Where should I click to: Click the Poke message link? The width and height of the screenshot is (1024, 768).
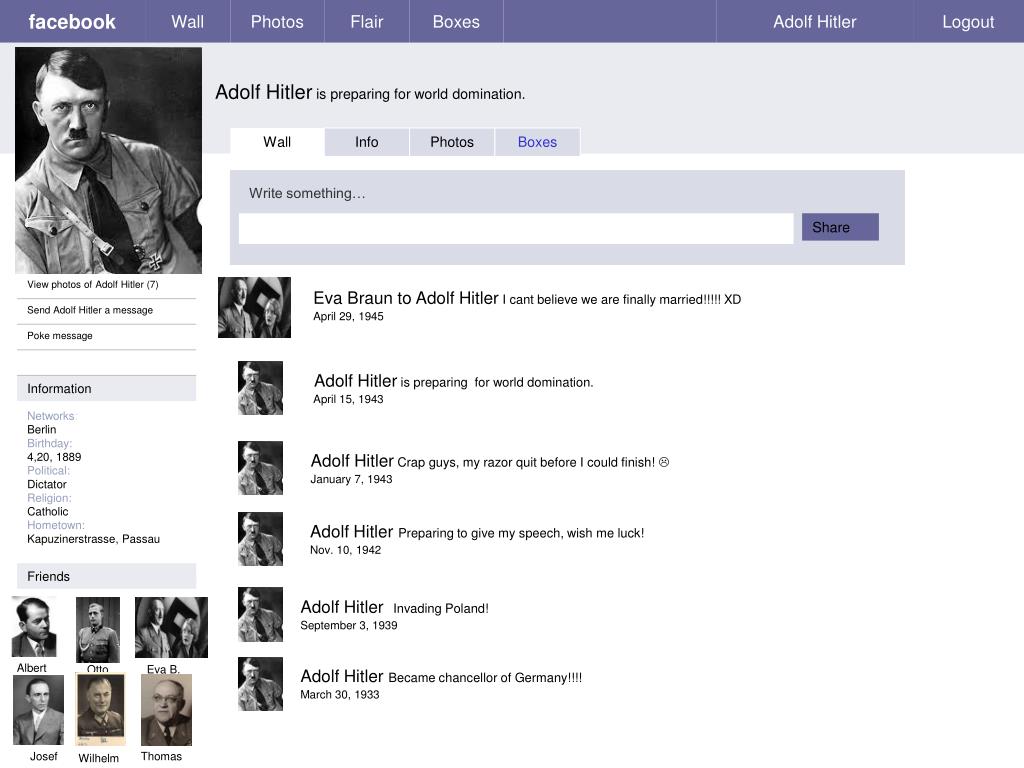coord(59,335)
